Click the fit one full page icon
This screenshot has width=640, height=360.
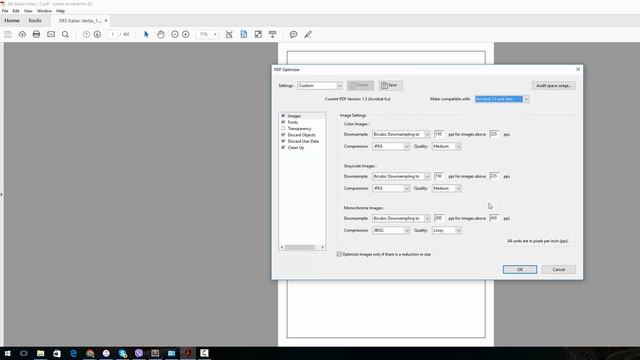point(244,35)
